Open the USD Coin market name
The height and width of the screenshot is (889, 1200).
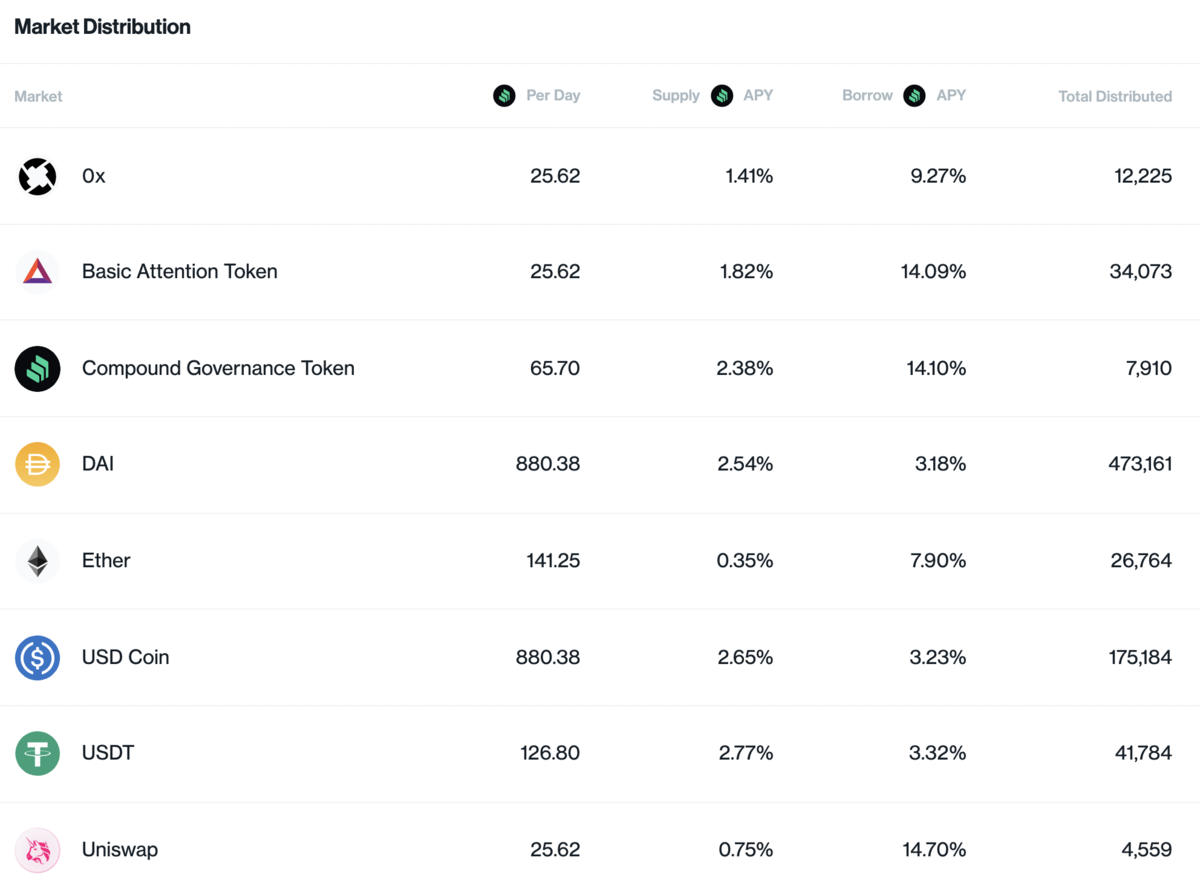pos(126,657)
